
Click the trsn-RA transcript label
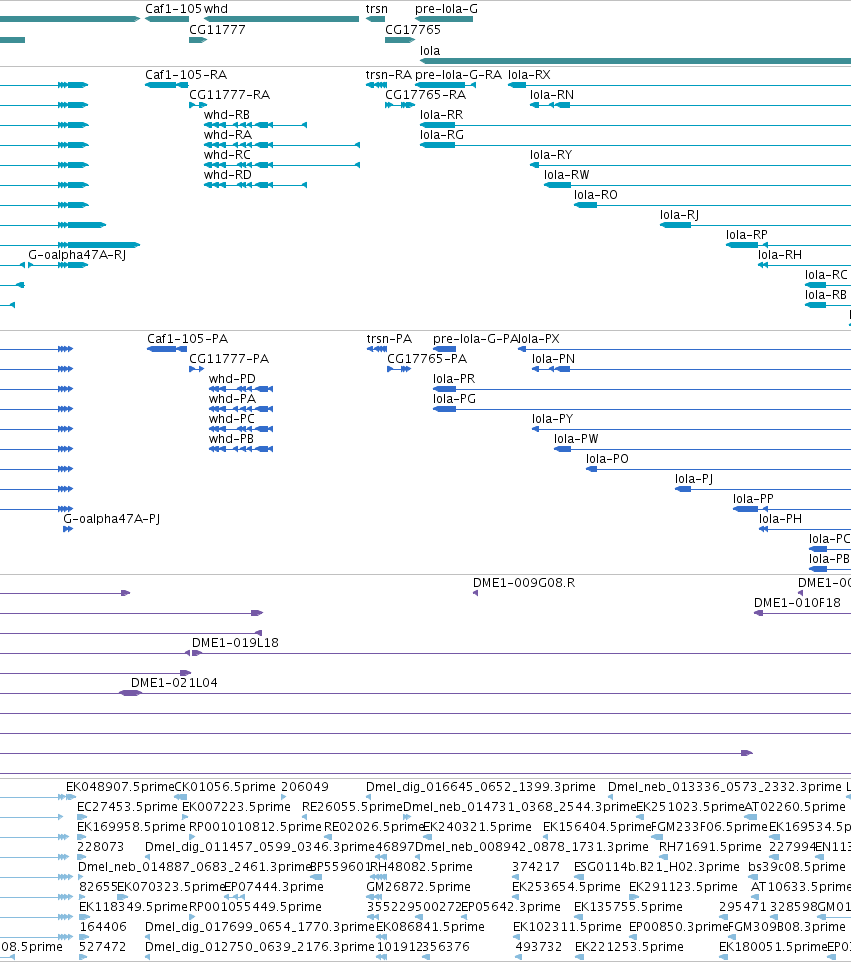pos(389,74)
